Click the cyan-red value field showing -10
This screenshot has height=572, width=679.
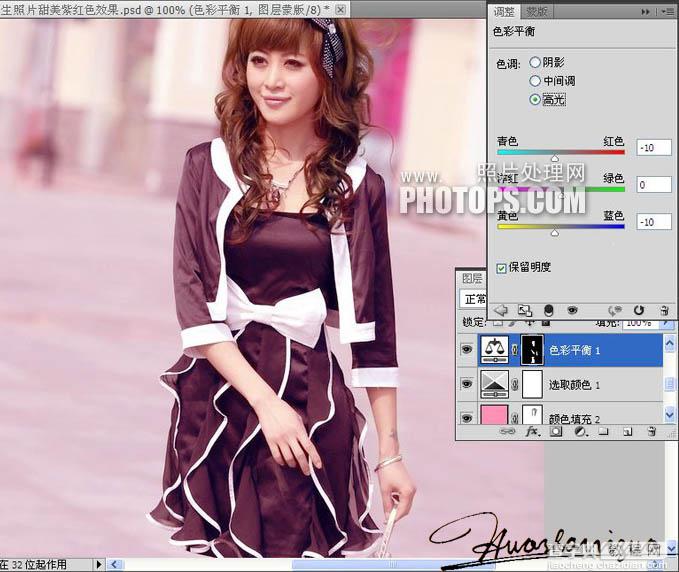[654, 148]
